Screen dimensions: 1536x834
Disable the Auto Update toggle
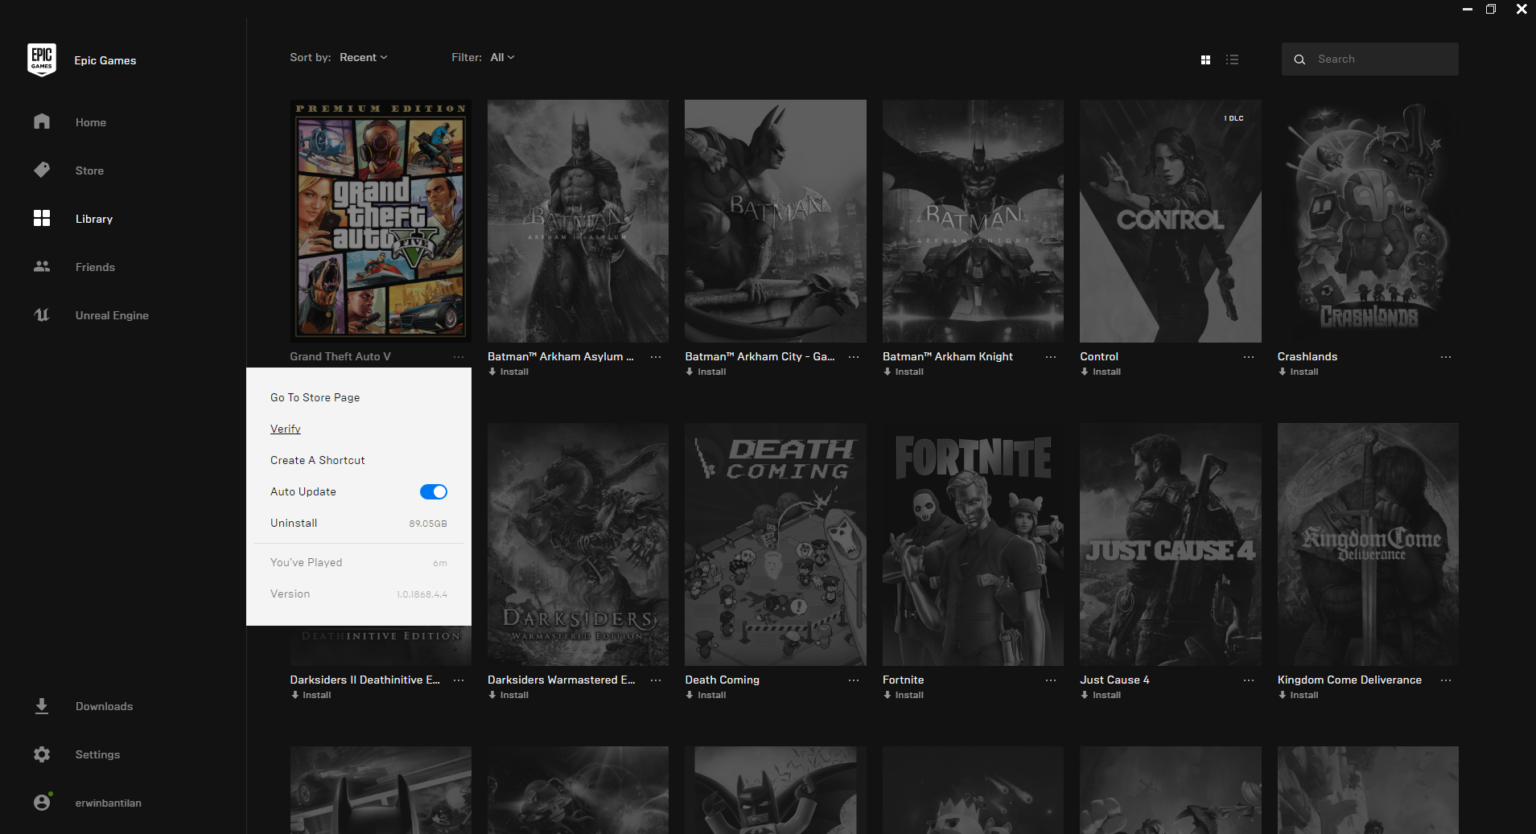point(433,492)
